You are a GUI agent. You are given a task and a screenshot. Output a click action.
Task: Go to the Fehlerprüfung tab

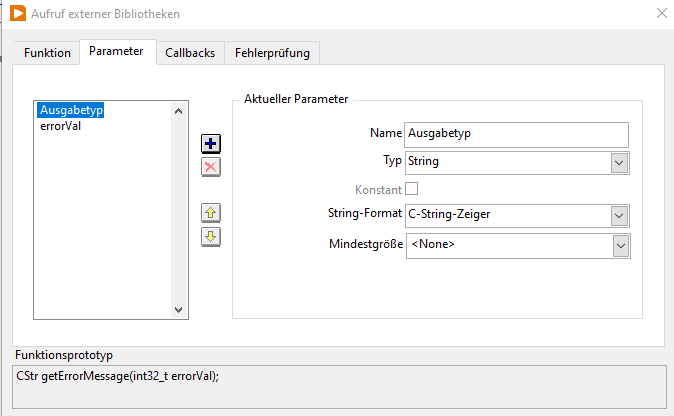(273, 53)
